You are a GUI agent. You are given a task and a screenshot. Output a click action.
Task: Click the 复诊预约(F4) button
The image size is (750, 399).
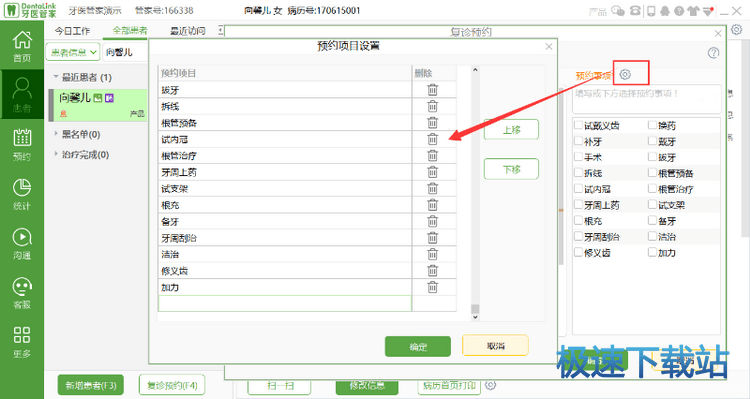(x=172, y=385)
